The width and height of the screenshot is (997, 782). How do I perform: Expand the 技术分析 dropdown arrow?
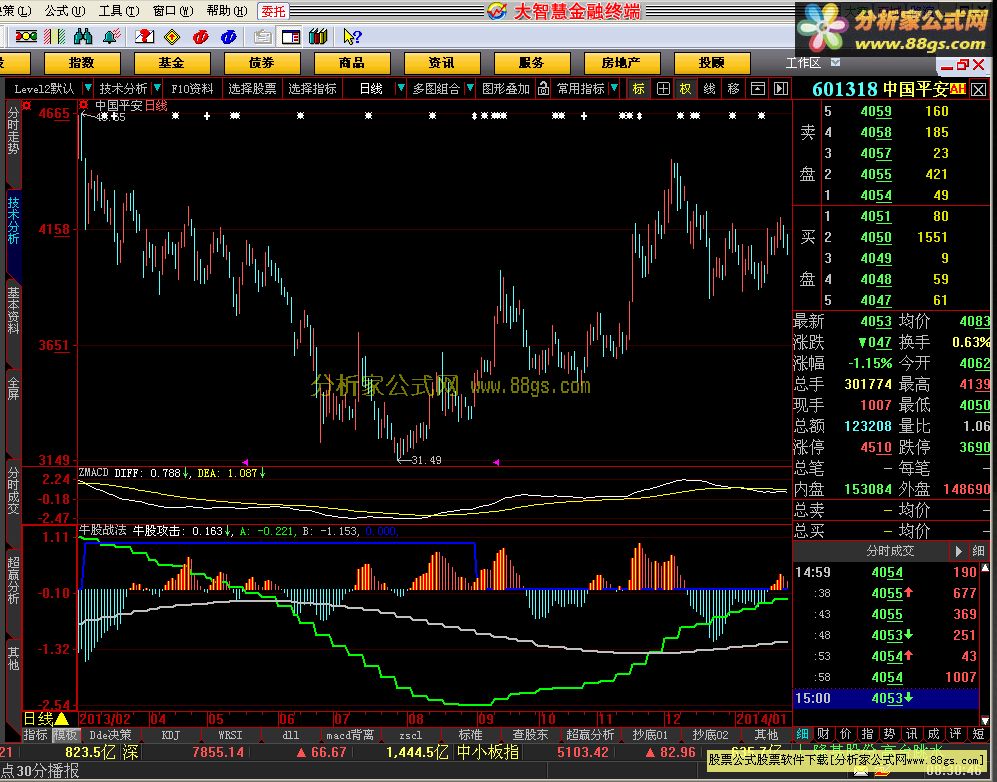point(157,88)
